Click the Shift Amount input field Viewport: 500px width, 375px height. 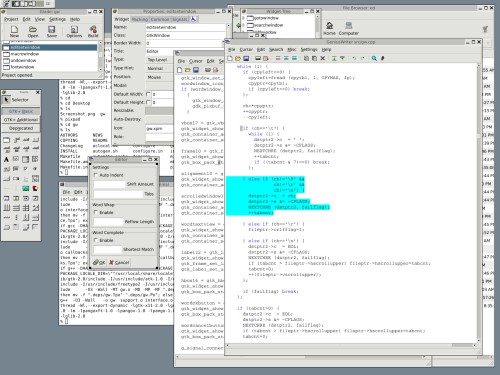(109, 184)
